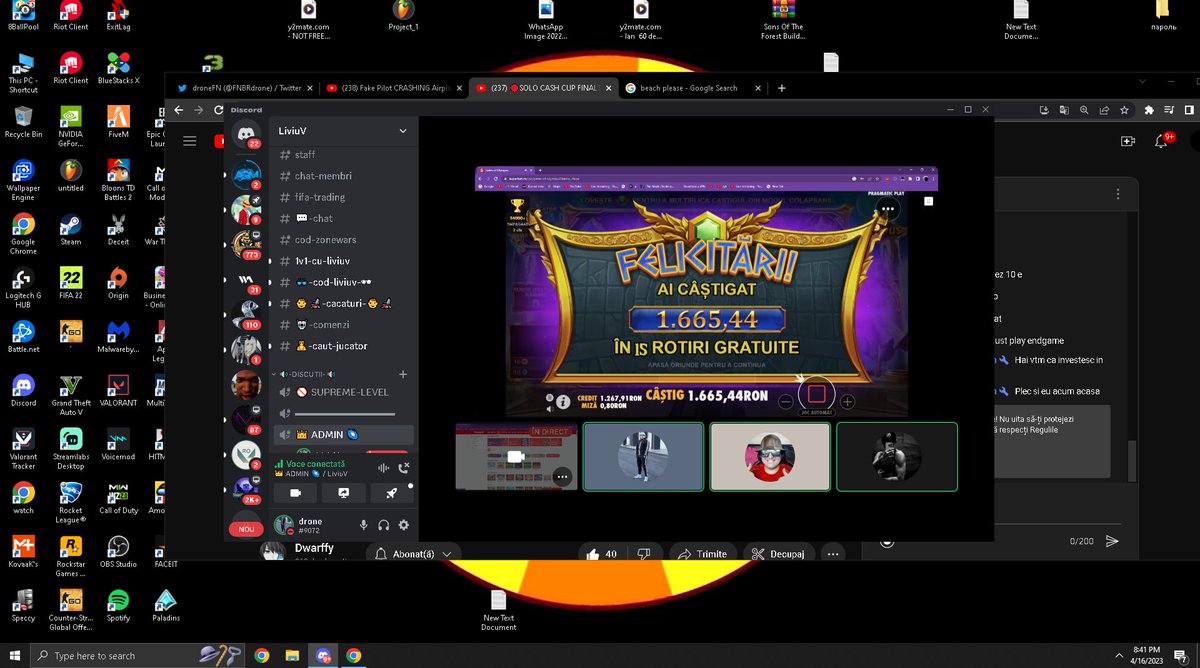1200x668 pixels.
Task: Open YouTube notifications bell
Action: pyautogui.click(x=1162, y=142)
